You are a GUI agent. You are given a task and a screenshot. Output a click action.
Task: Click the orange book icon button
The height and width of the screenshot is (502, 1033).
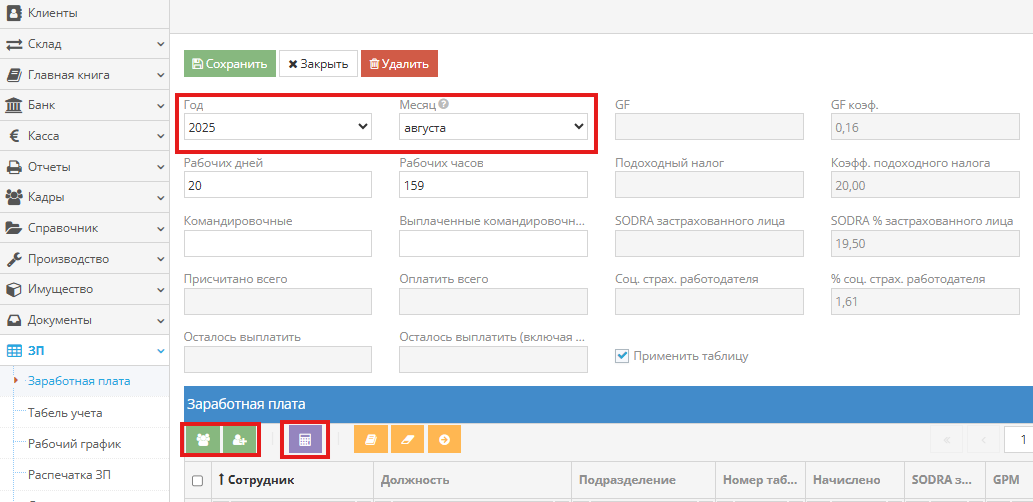click(x=370, y=439)
